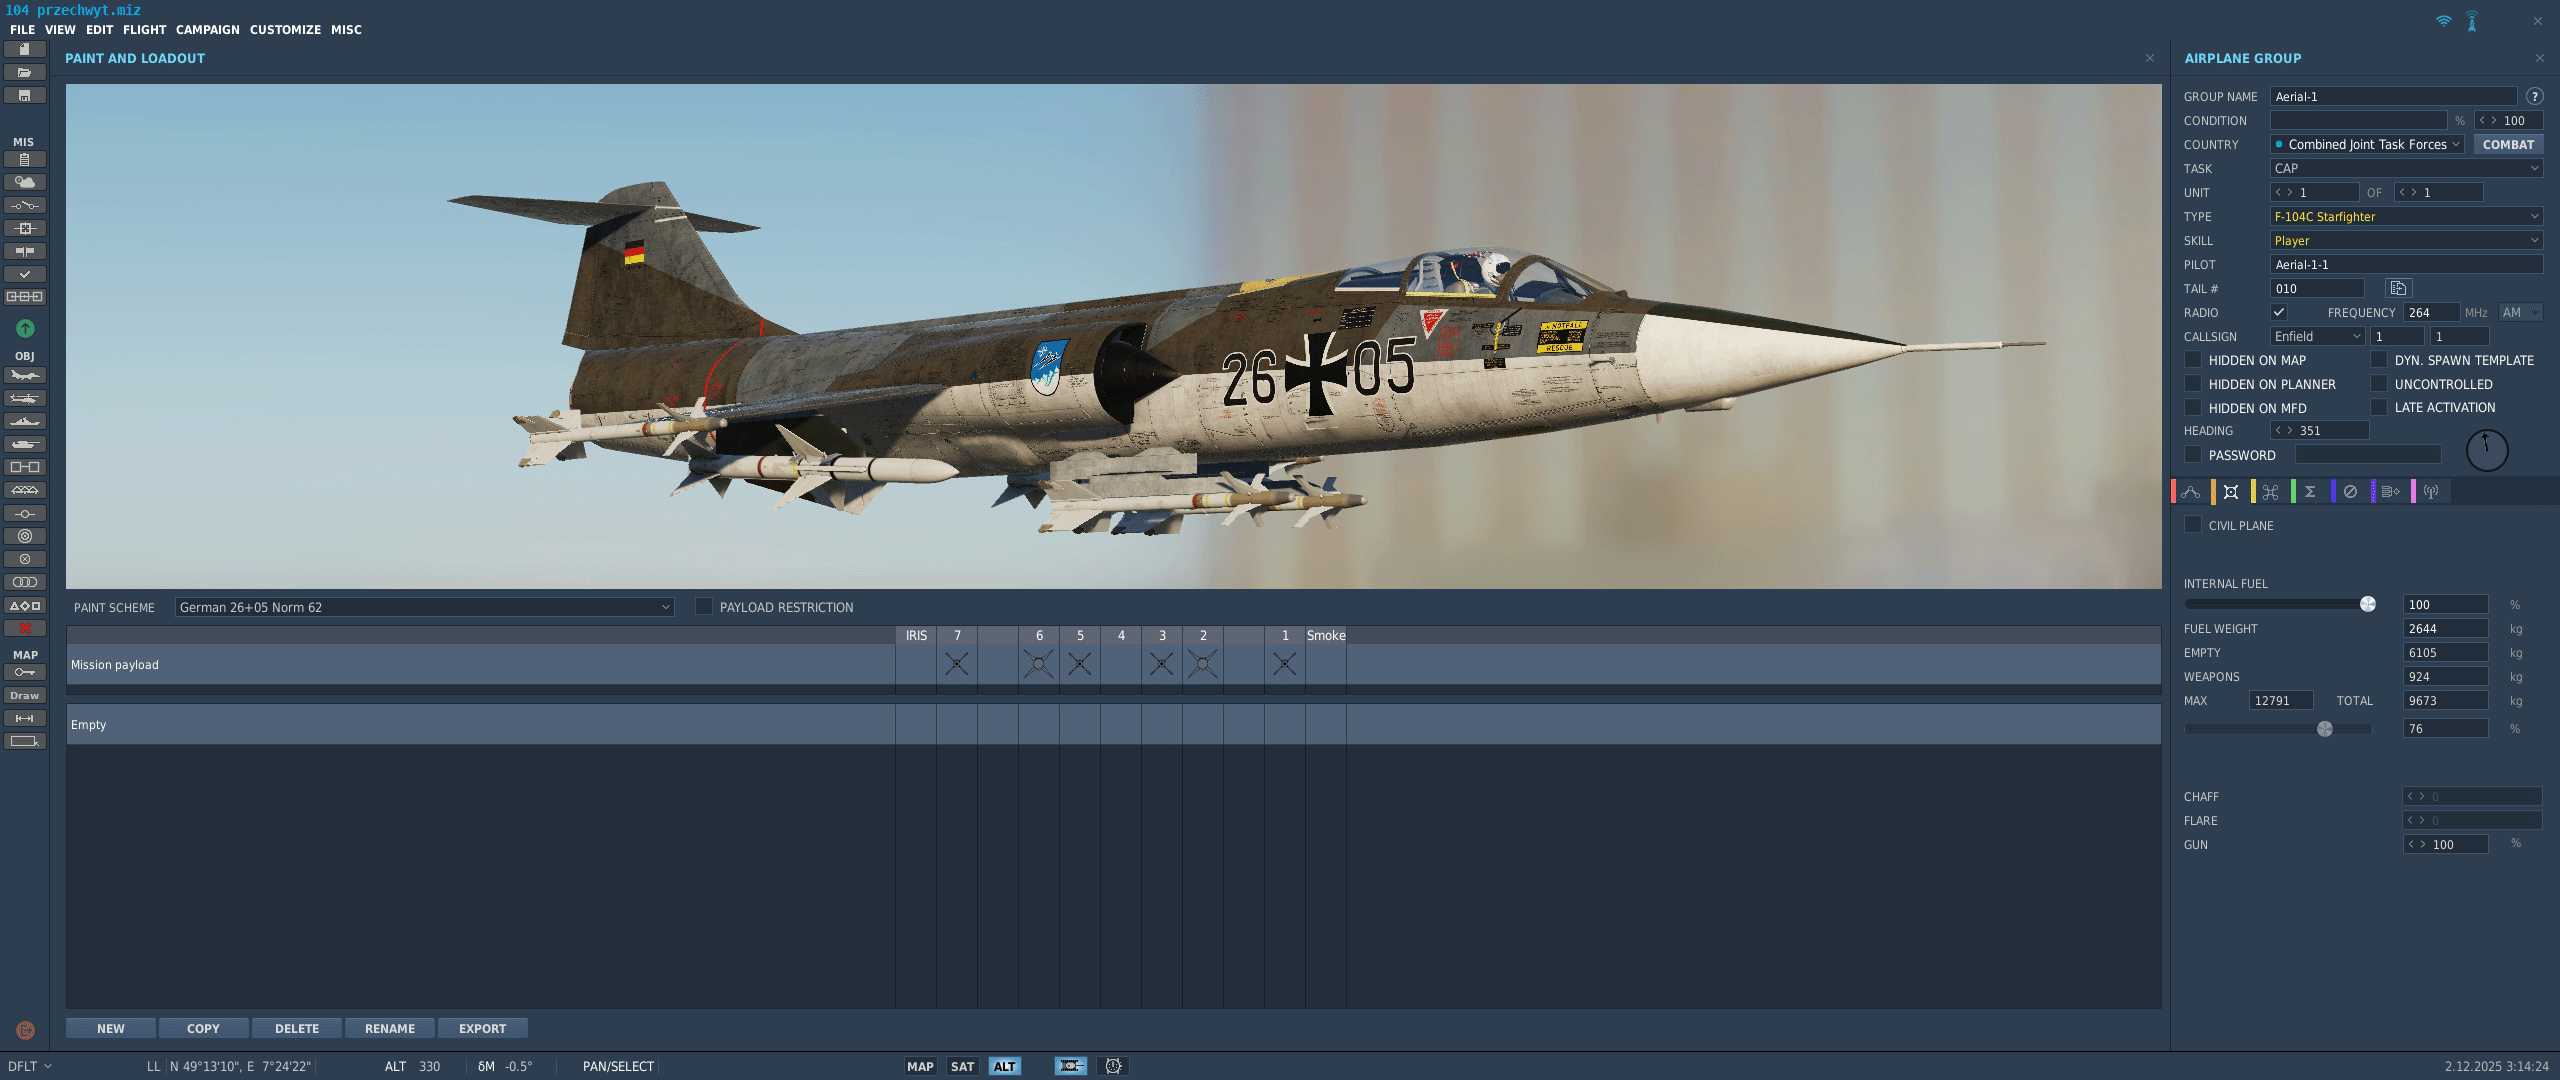Click the helicopter group icon in OBJ sidebar
The height and width of the screenshot is (1080, 2560).
coord(25,398)
